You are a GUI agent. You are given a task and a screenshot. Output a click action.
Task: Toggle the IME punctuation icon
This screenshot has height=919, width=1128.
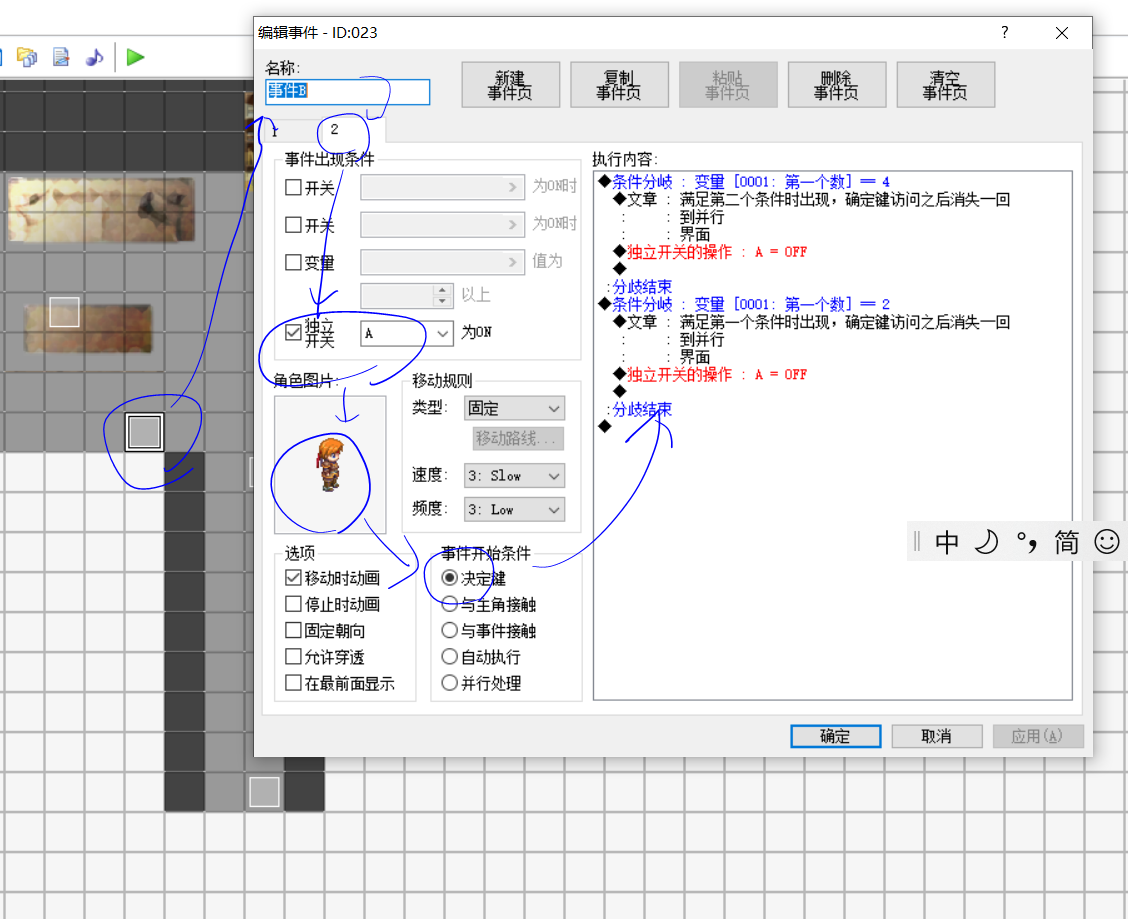click(1027, 542)
